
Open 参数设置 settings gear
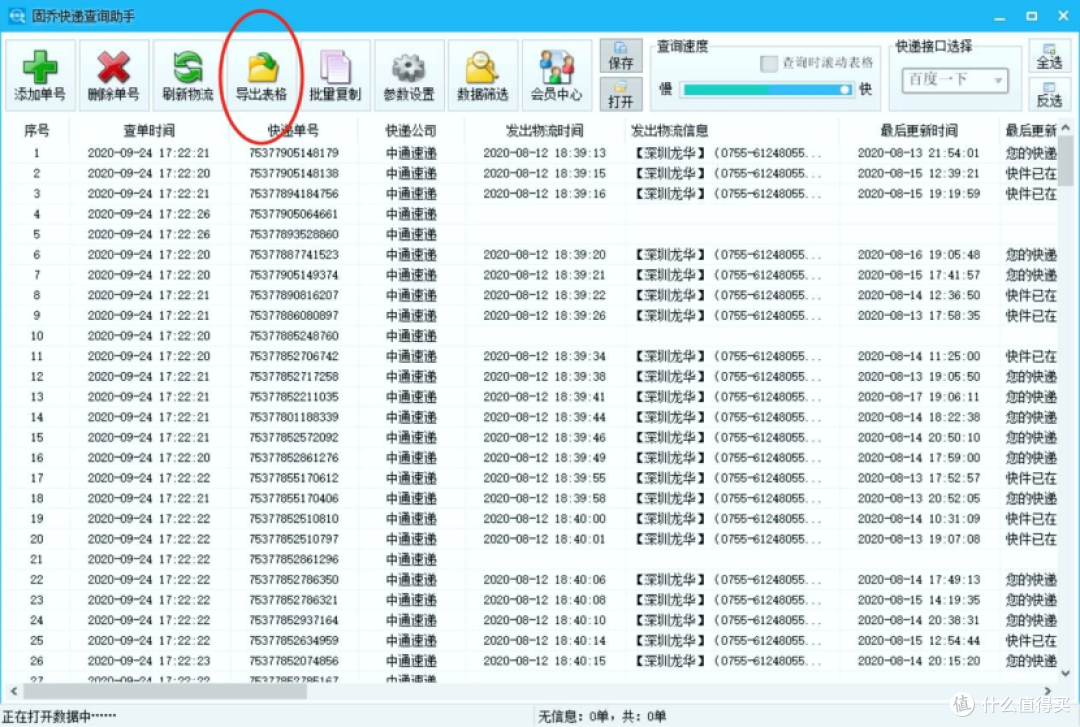coord(408,74)
